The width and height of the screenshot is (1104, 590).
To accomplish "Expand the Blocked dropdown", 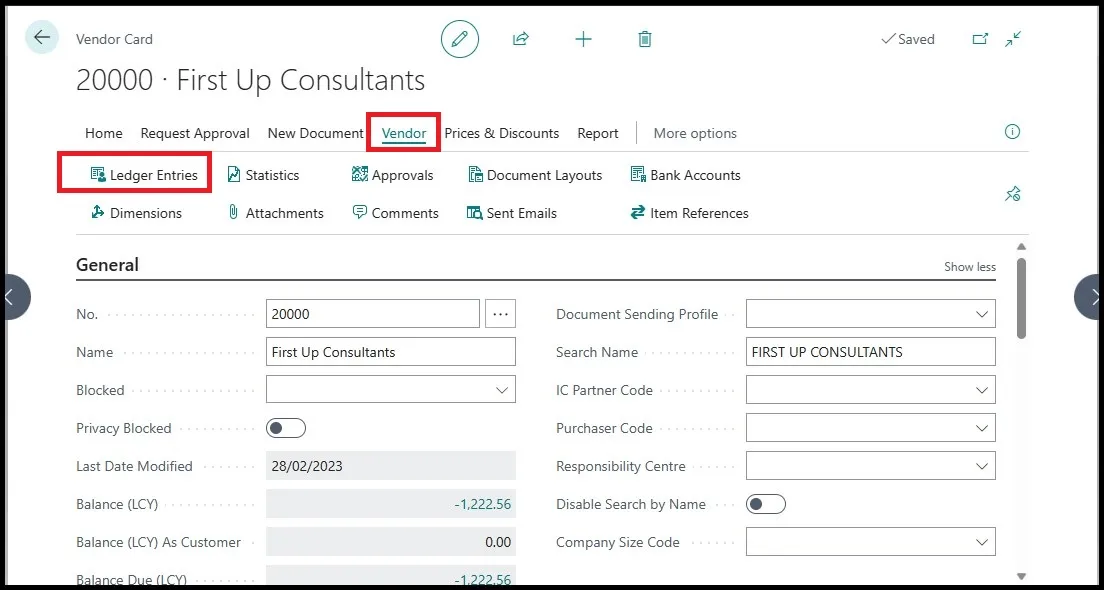I will pos(501,390).
